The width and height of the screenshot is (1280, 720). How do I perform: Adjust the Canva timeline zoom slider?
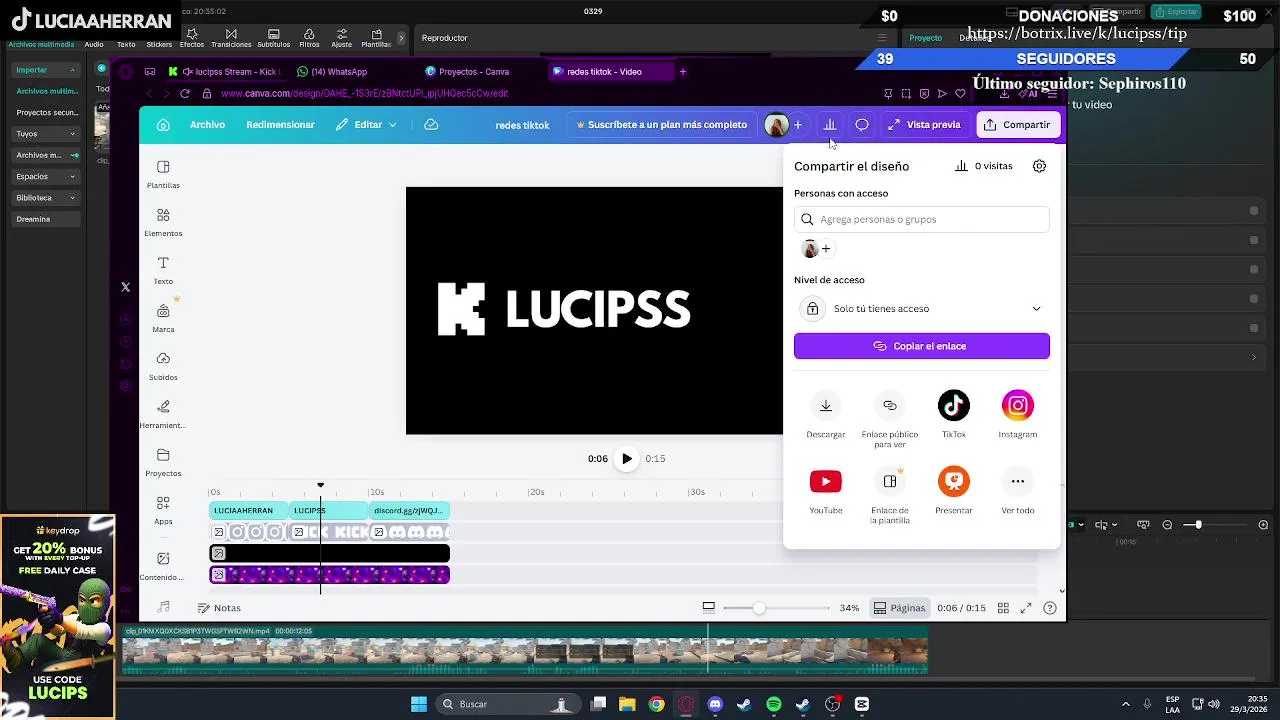[776, 608]
